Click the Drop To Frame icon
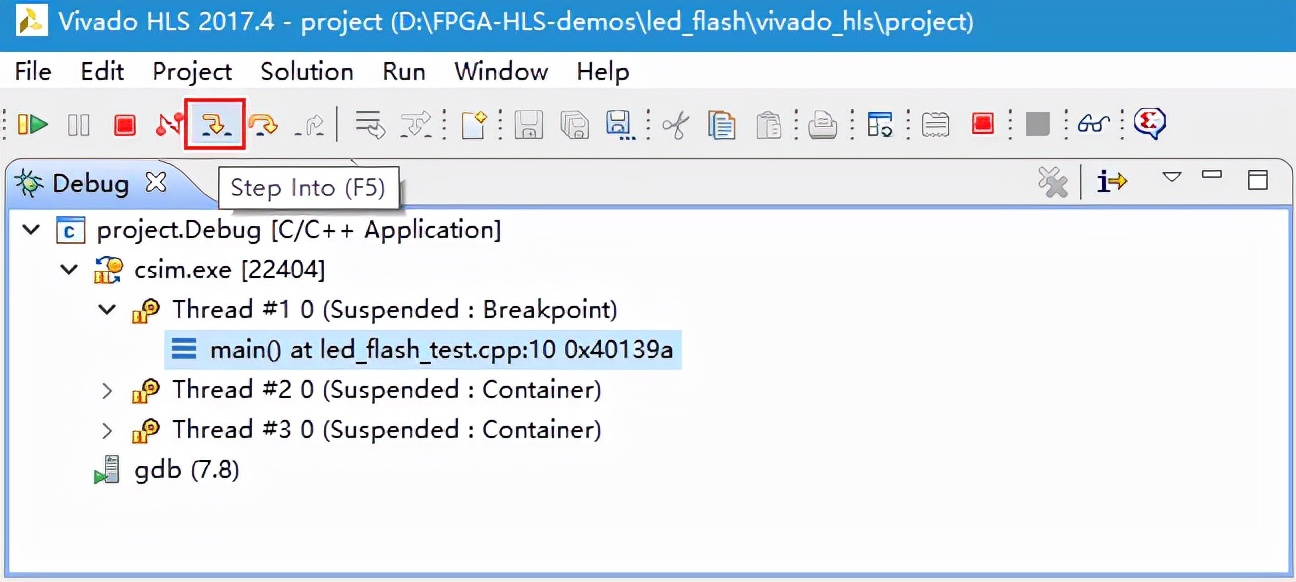The image size is (1296, 582). [370, 124]
